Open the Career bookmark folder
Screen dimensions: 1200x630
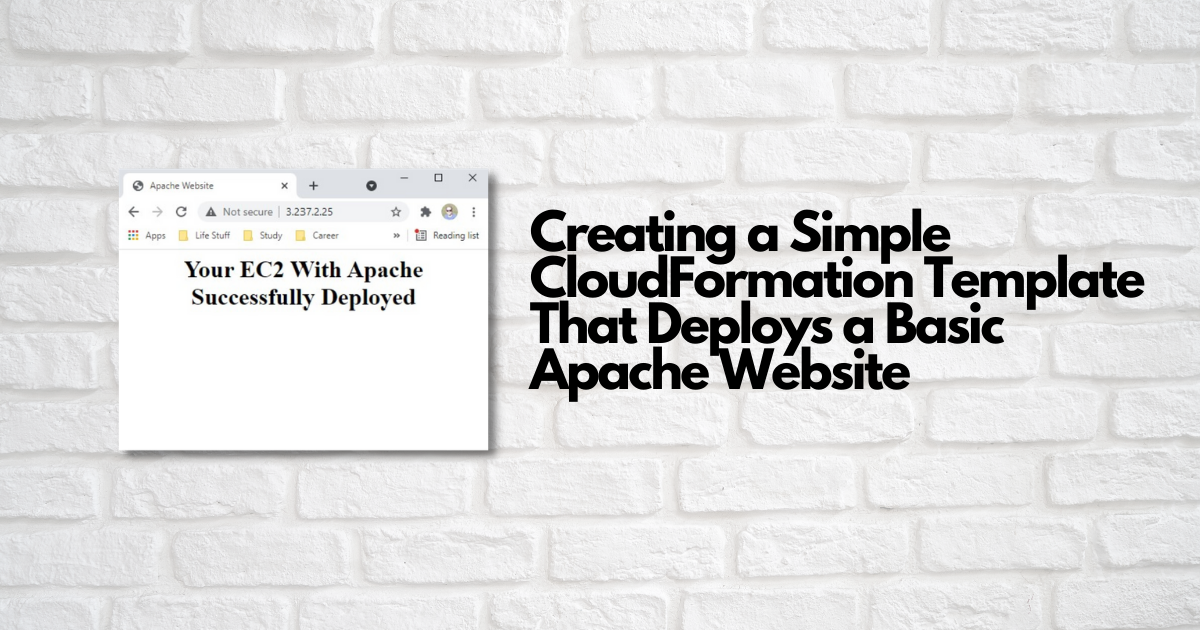pos(317,236)
